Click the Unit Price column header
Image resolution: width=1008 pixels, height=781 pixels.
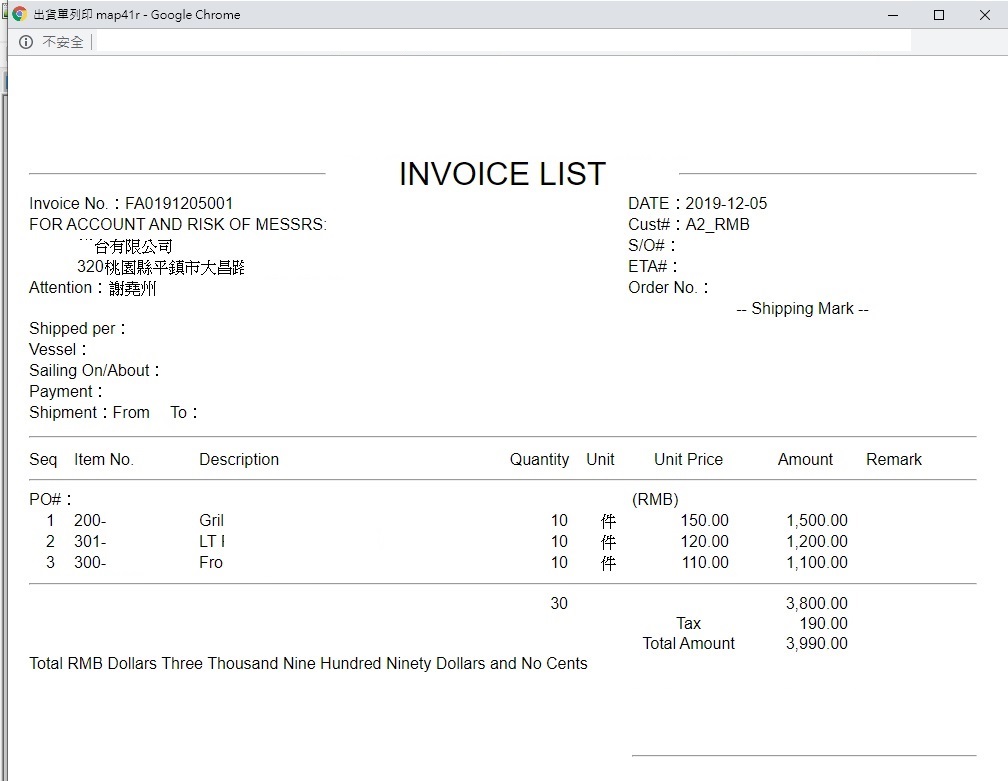[688, 460]
